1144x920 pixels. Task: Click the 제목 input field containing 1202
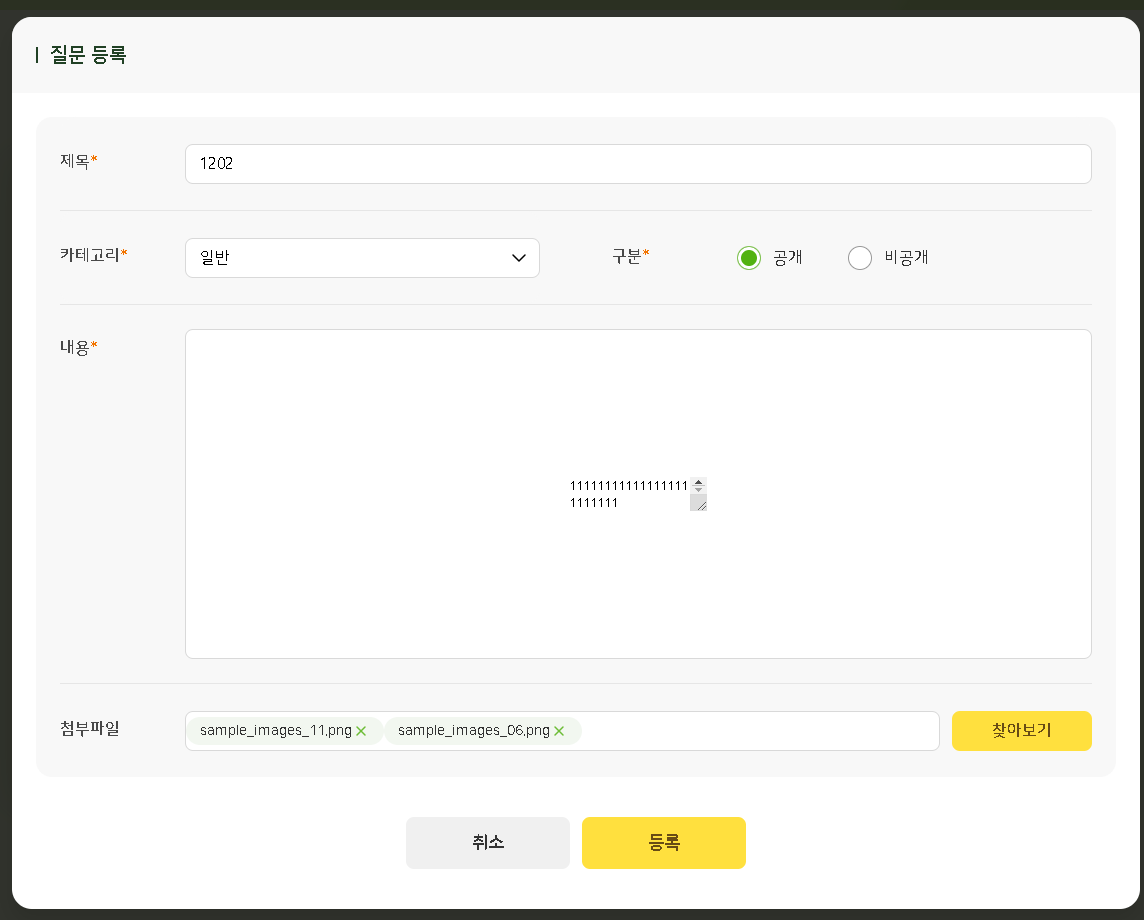tap(637, 164)
